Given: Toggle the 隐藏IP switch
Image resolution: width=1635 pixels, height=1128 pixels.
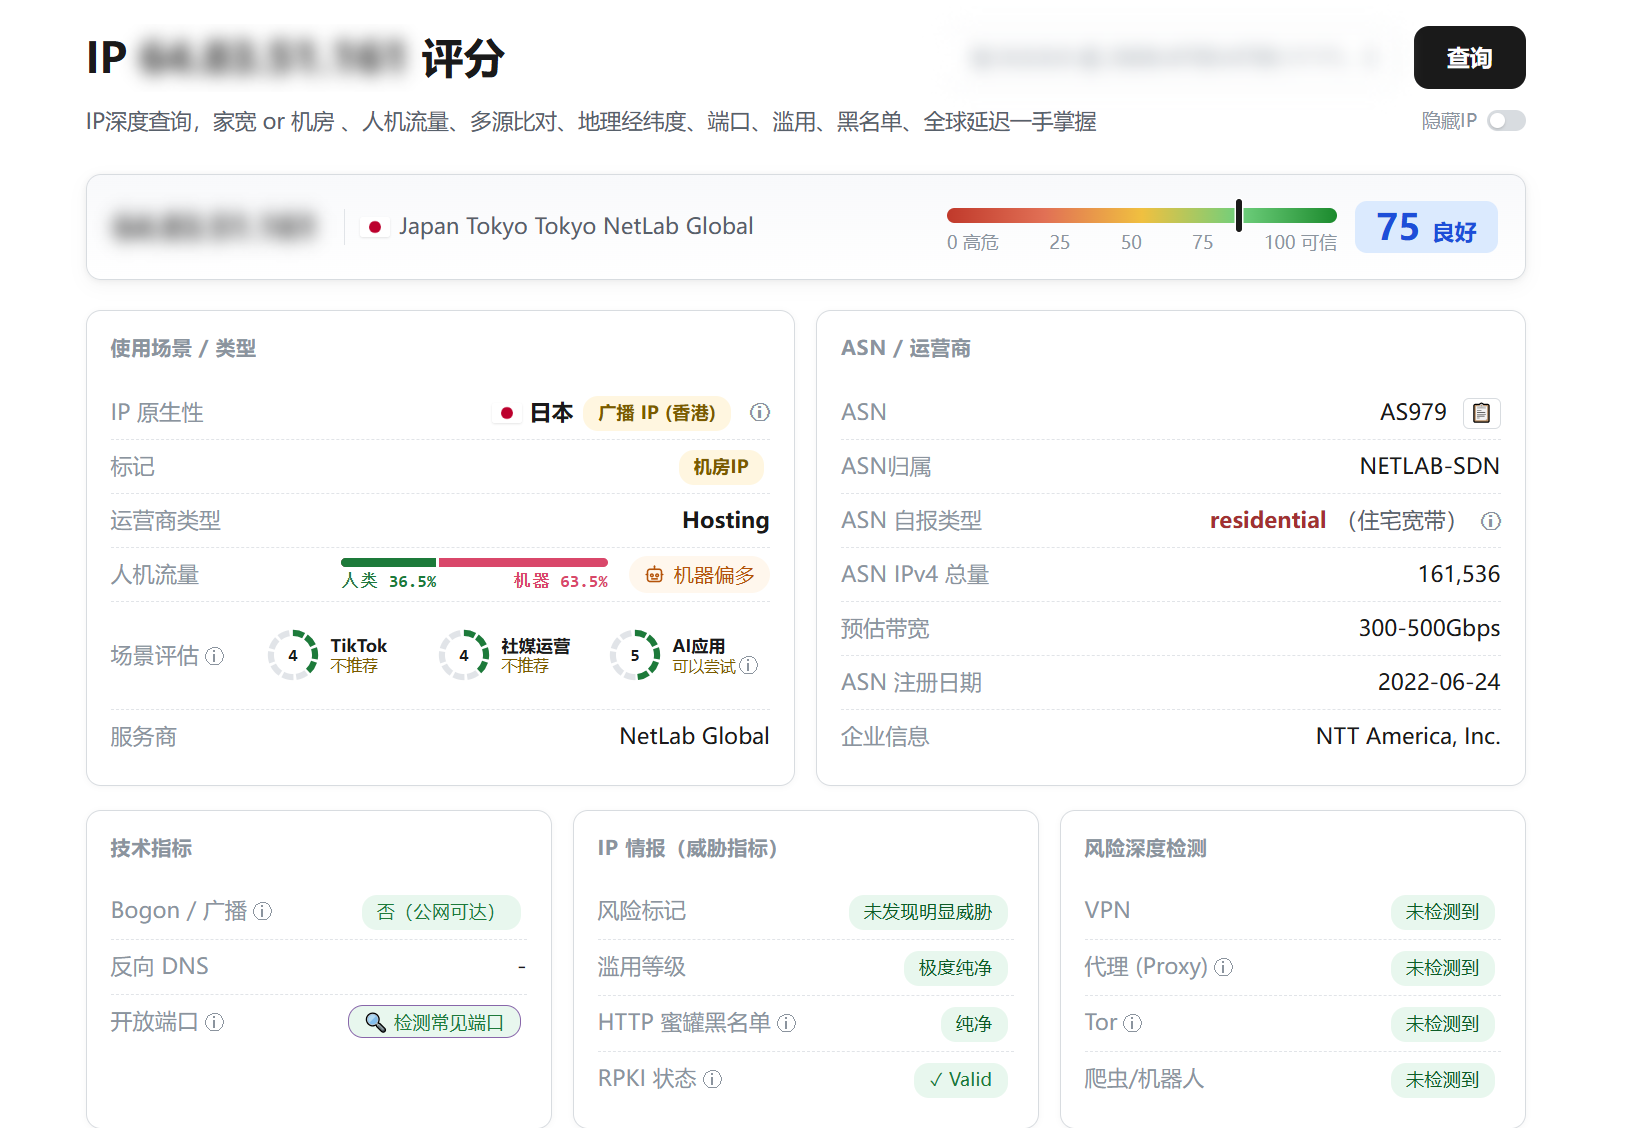Looking at the screenshot, I should (1506, 121).
